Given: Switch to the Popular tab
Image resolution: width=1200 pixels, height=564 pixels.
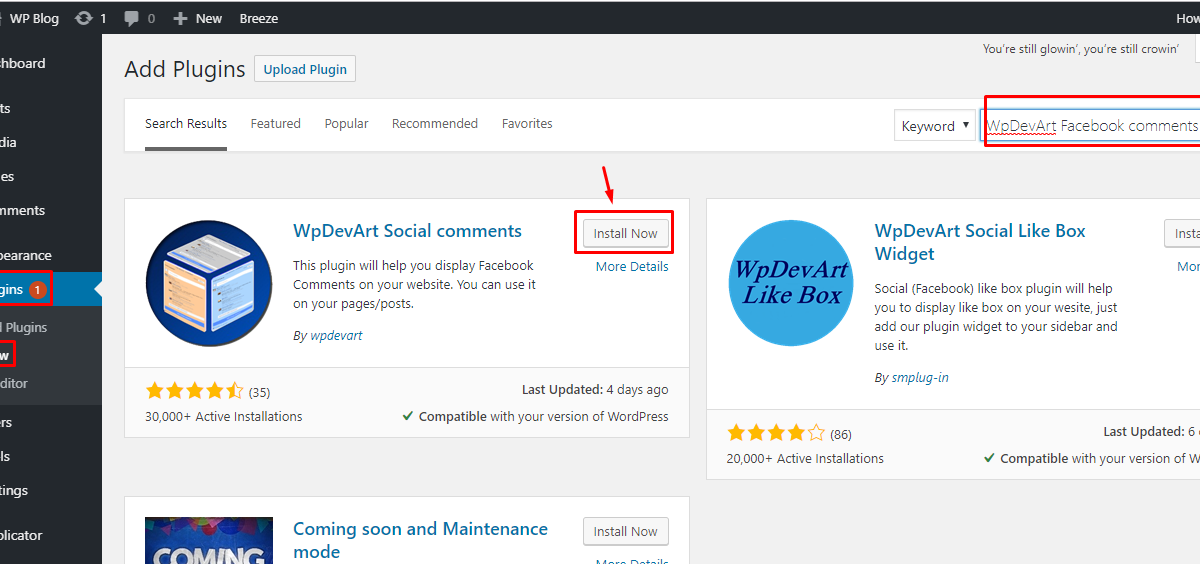Looking at the screenshot, I should pos(346,124).
